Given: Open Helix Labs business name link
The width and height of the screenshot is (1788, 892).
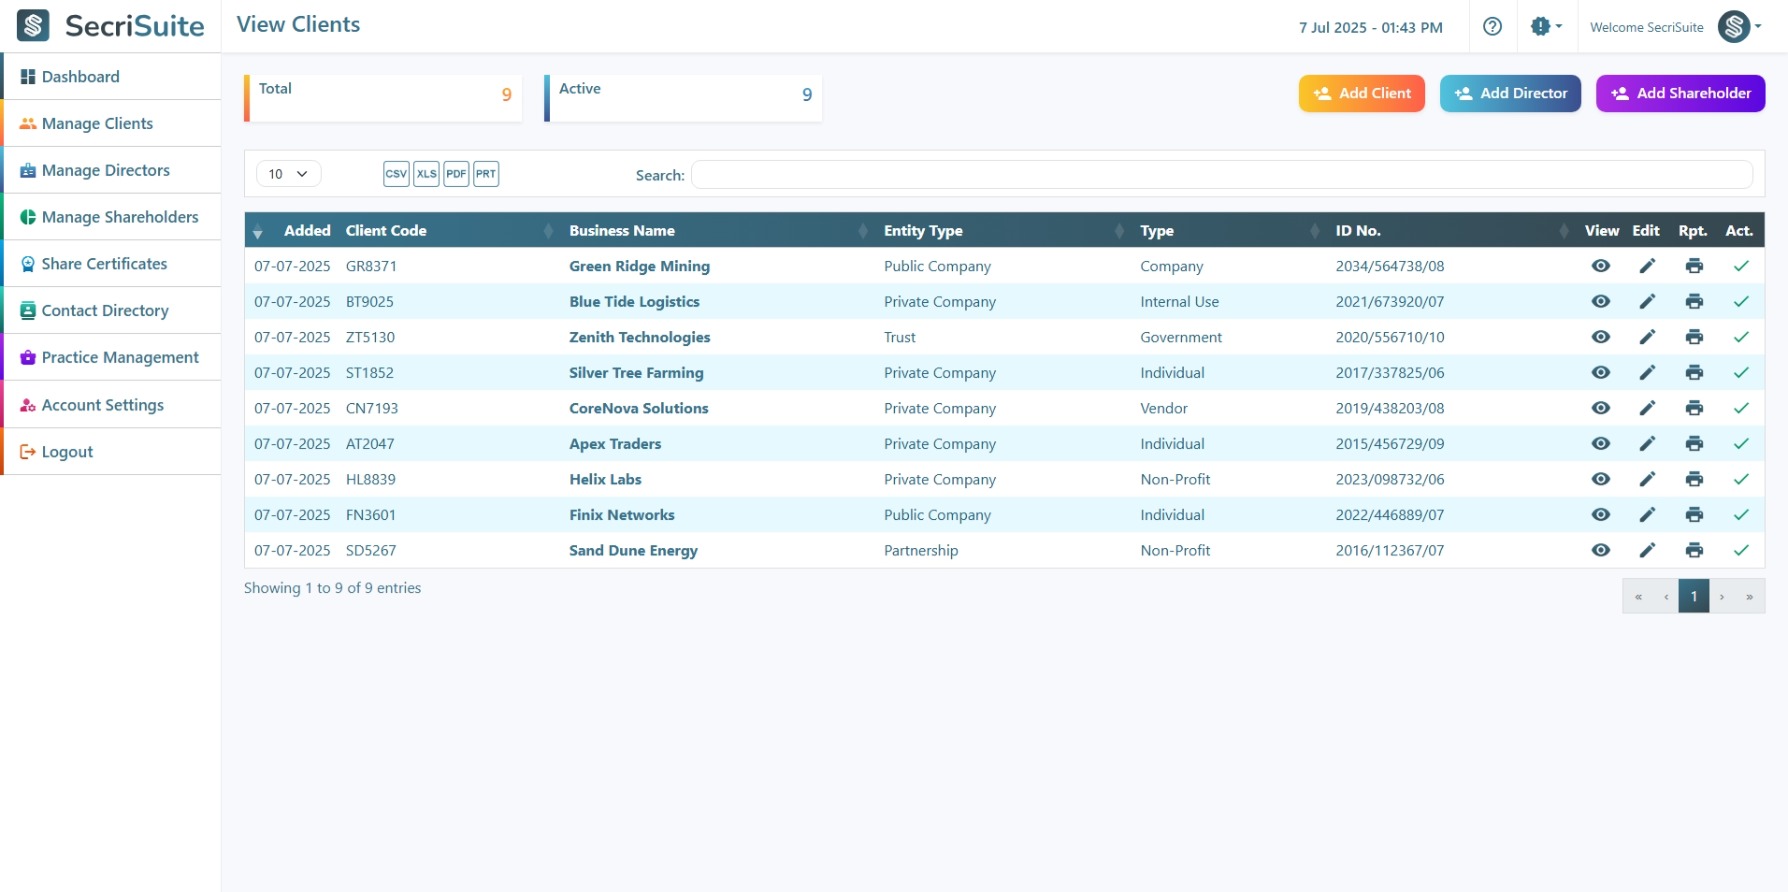Looking at the screenshot, I should 605,479.
